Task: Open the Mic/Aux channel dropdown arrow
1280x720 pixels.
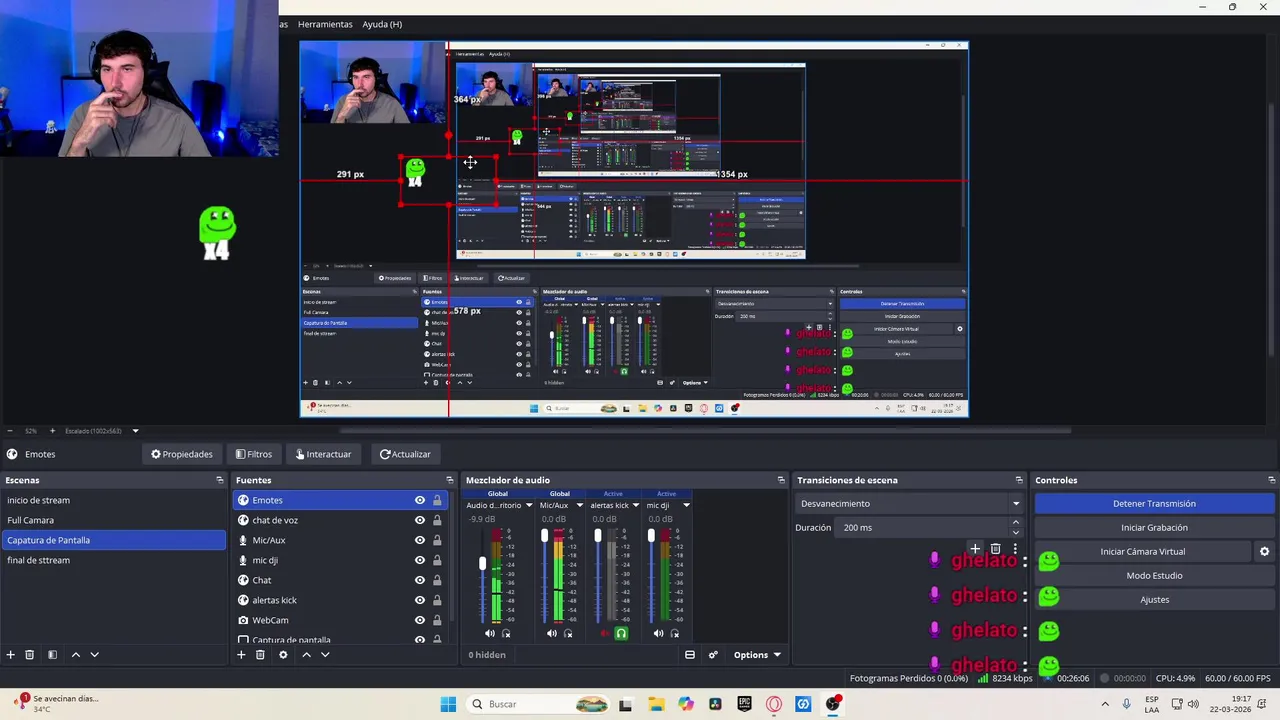Action: (579, 505)
